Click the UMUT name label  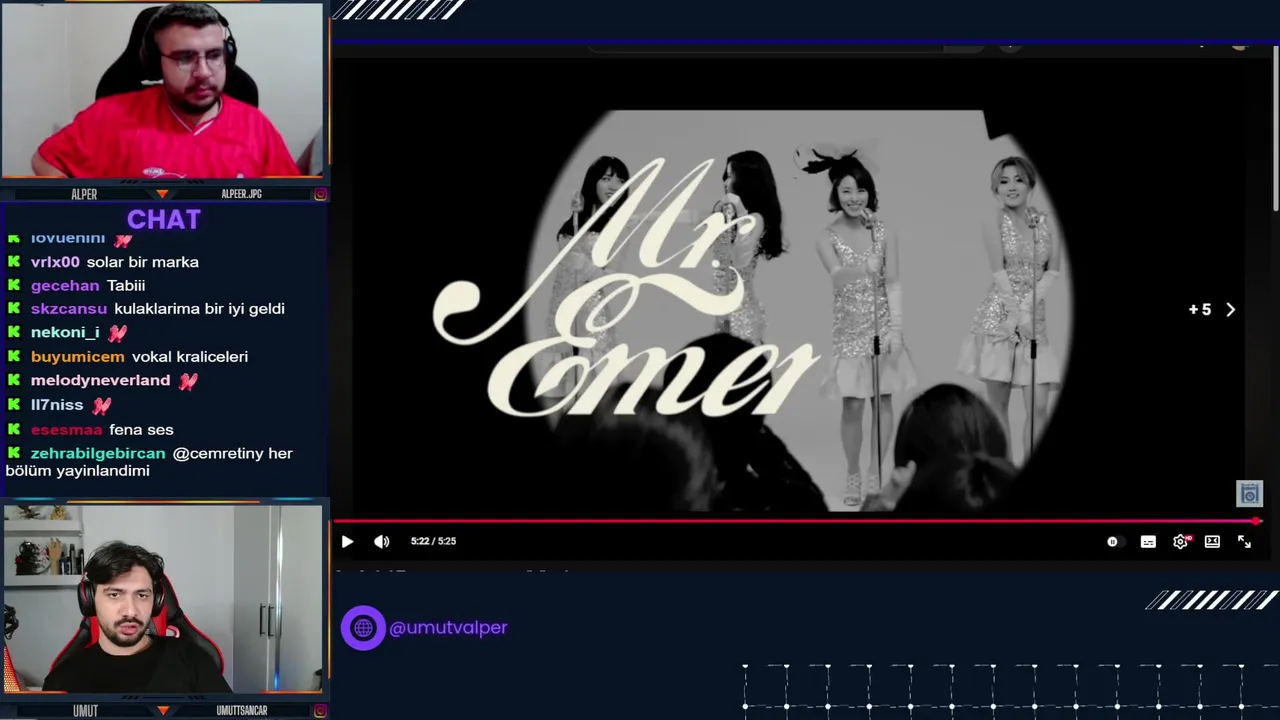(x=85, y=711)
